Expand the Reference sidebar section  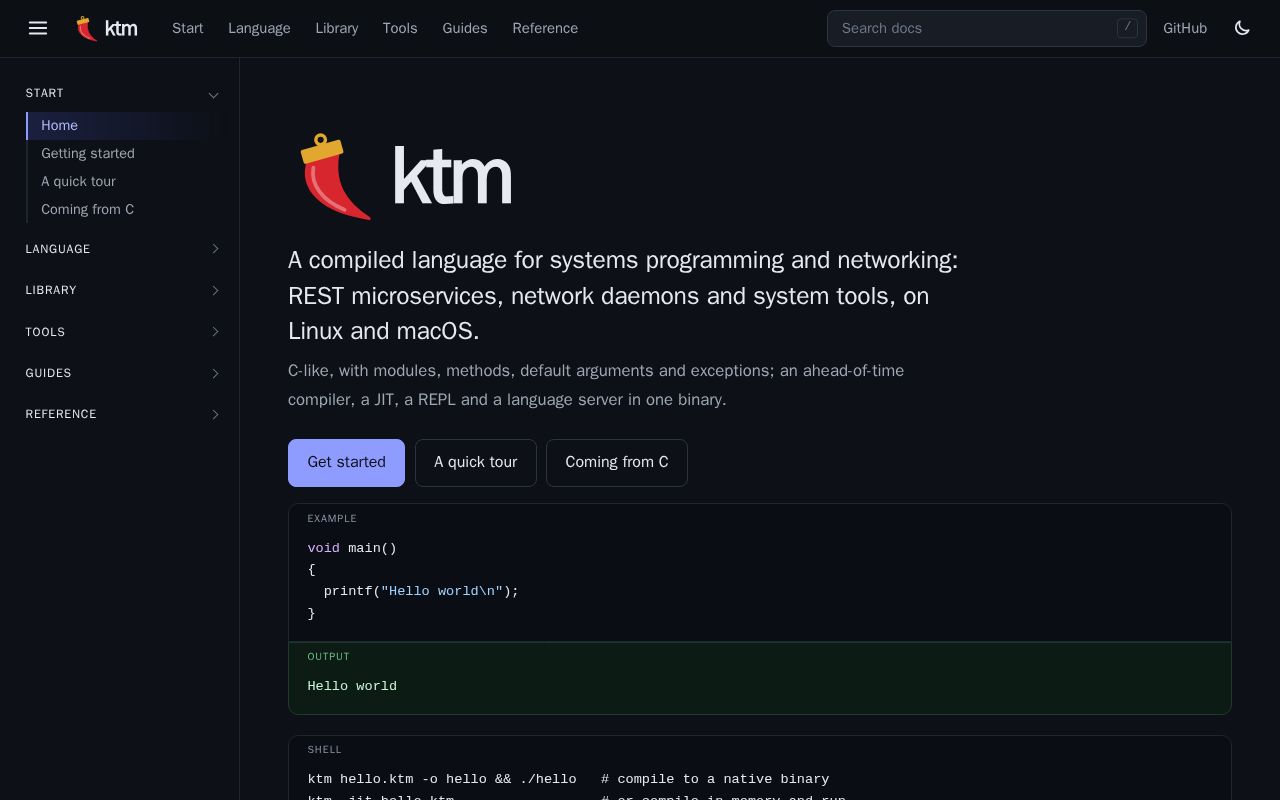(x=123, y=414)
